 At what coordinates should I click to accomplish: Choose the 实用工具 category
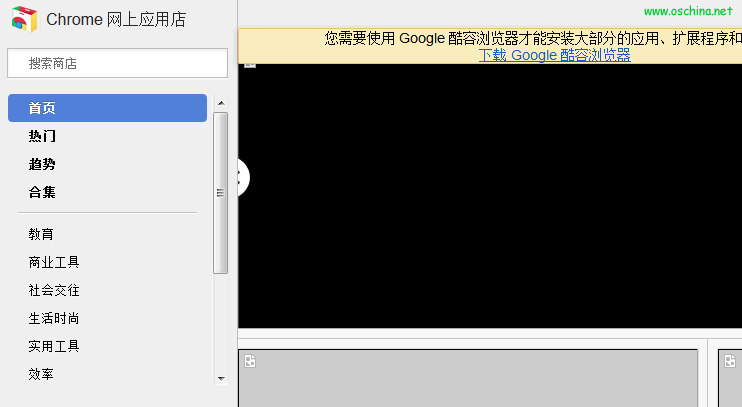click(54, 346)
